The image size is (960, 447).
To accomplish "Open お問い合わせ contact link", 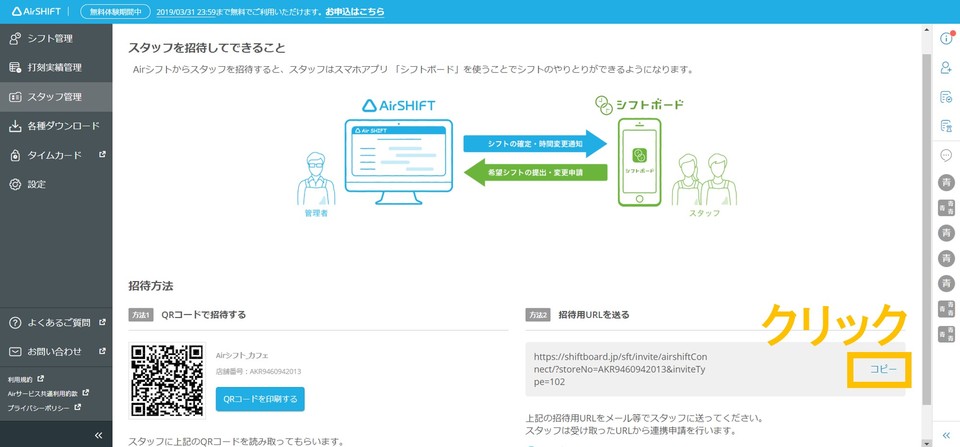I will (x=56, y=352).
